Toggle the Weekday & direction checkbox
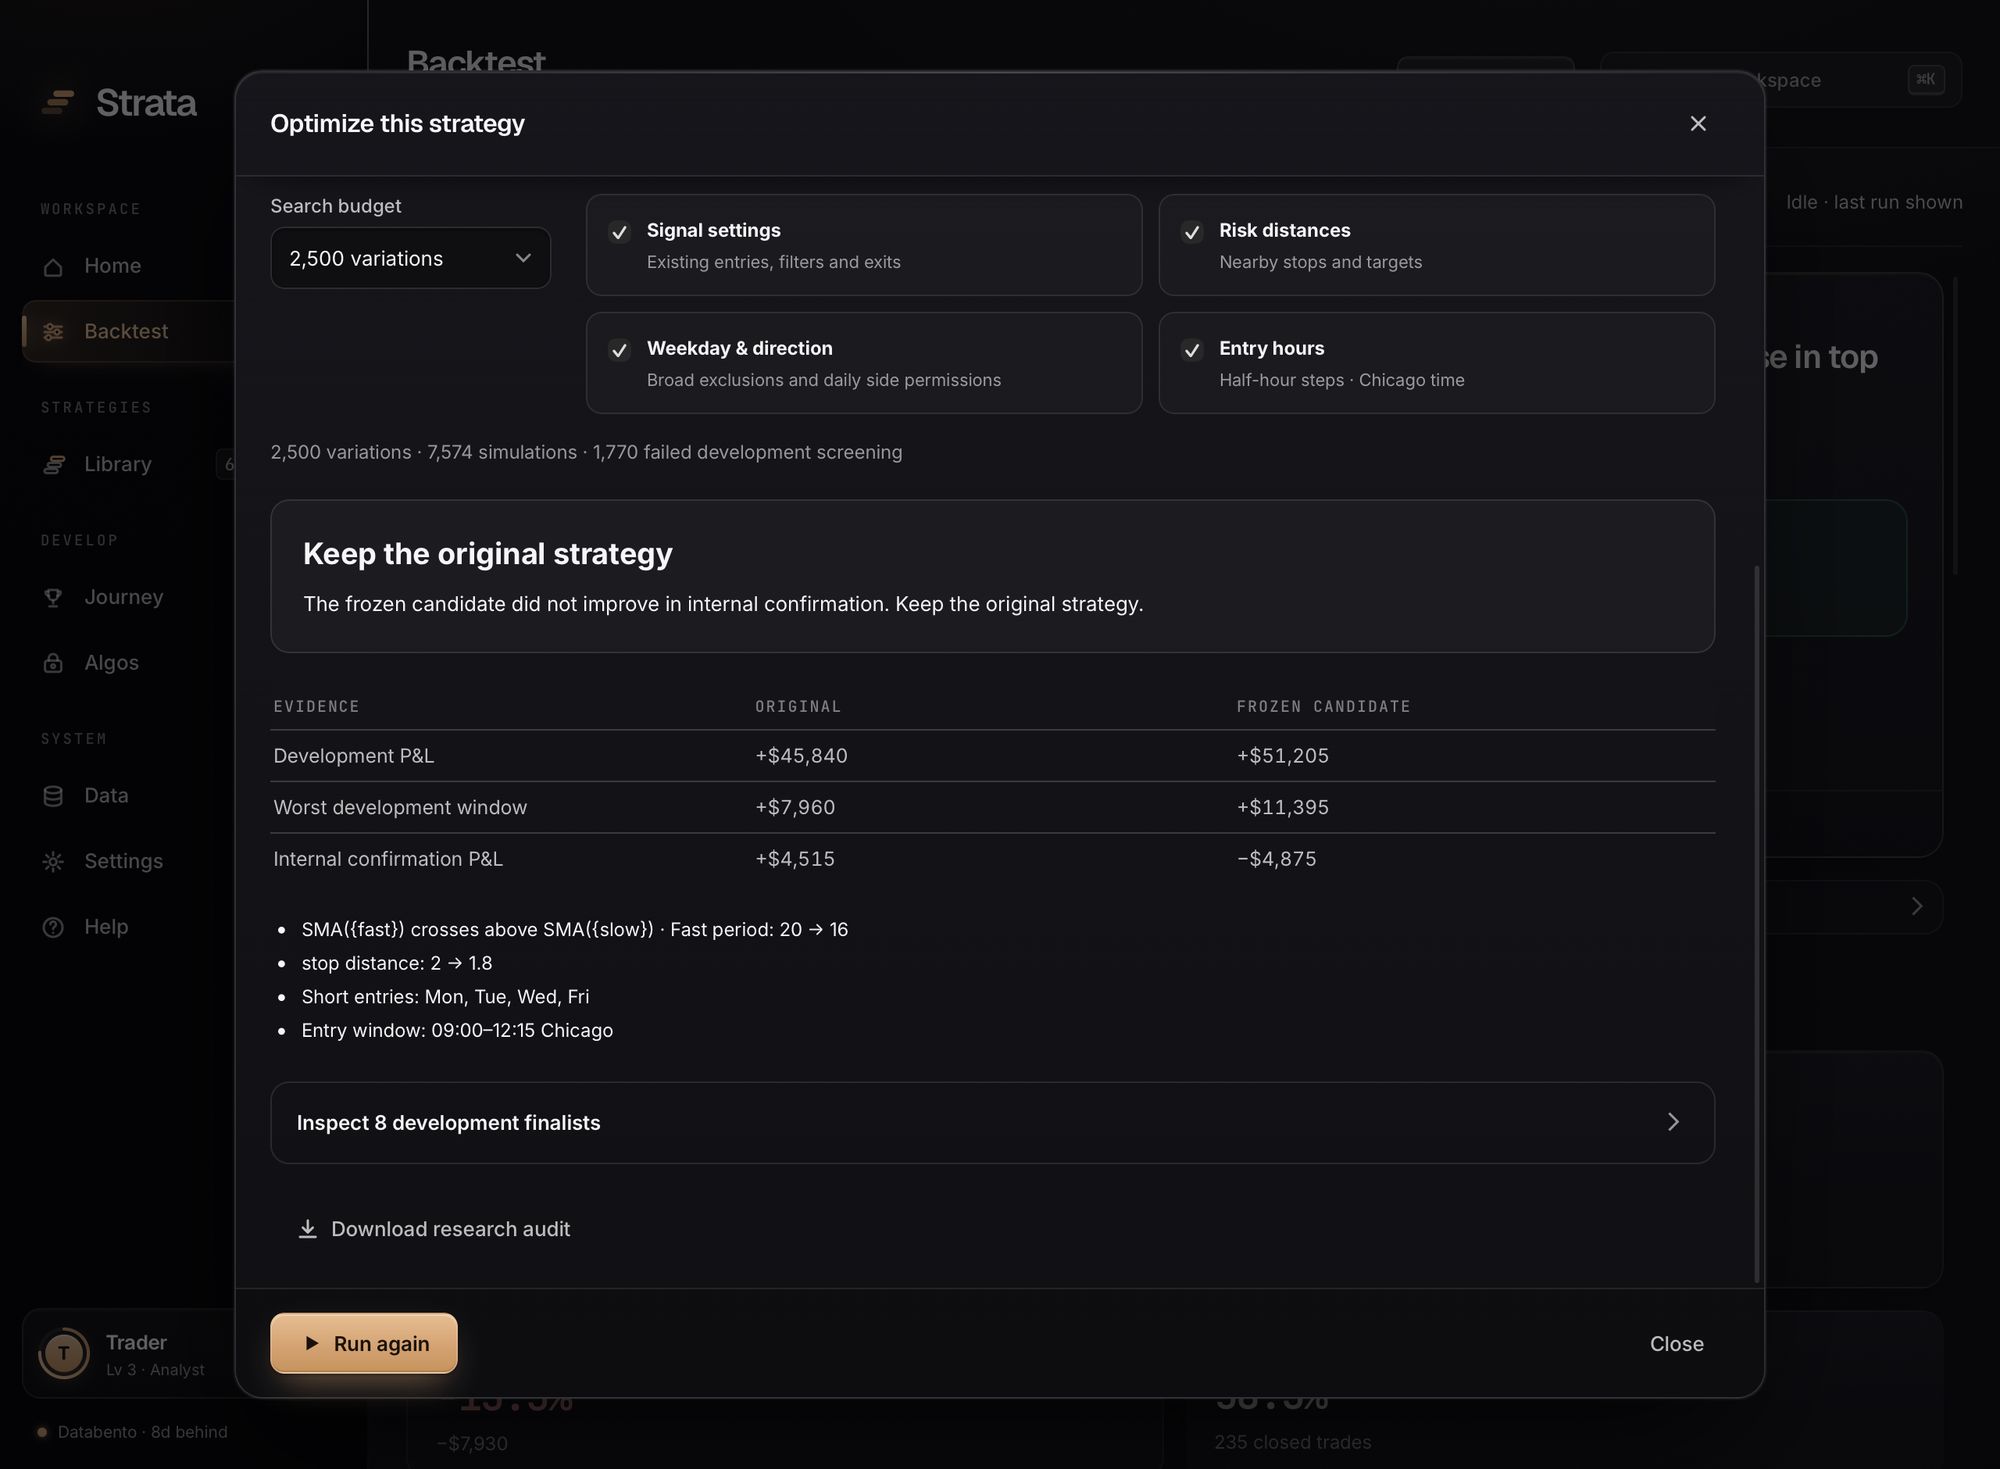Viewport: 2000px width, 1469px height. tap(619, 351)
